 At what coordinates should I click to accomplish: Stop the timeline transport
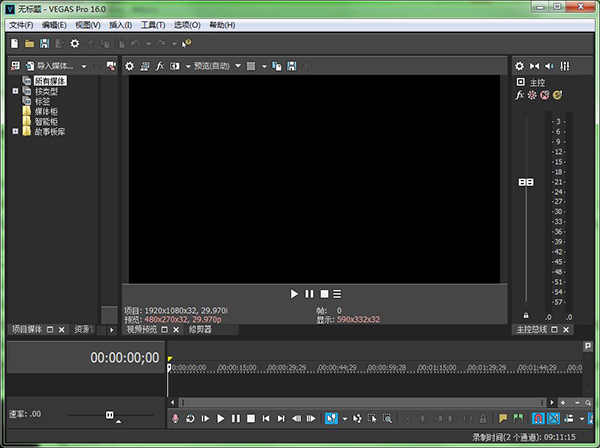(251, 419)
